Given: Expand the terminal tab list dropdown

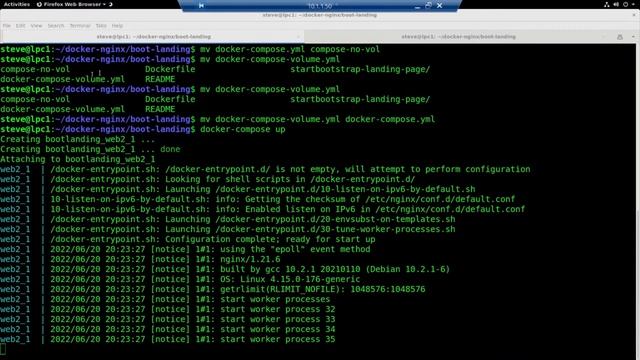Looking at the screenshot, I should pyautogui.click(x=633, y=37).
